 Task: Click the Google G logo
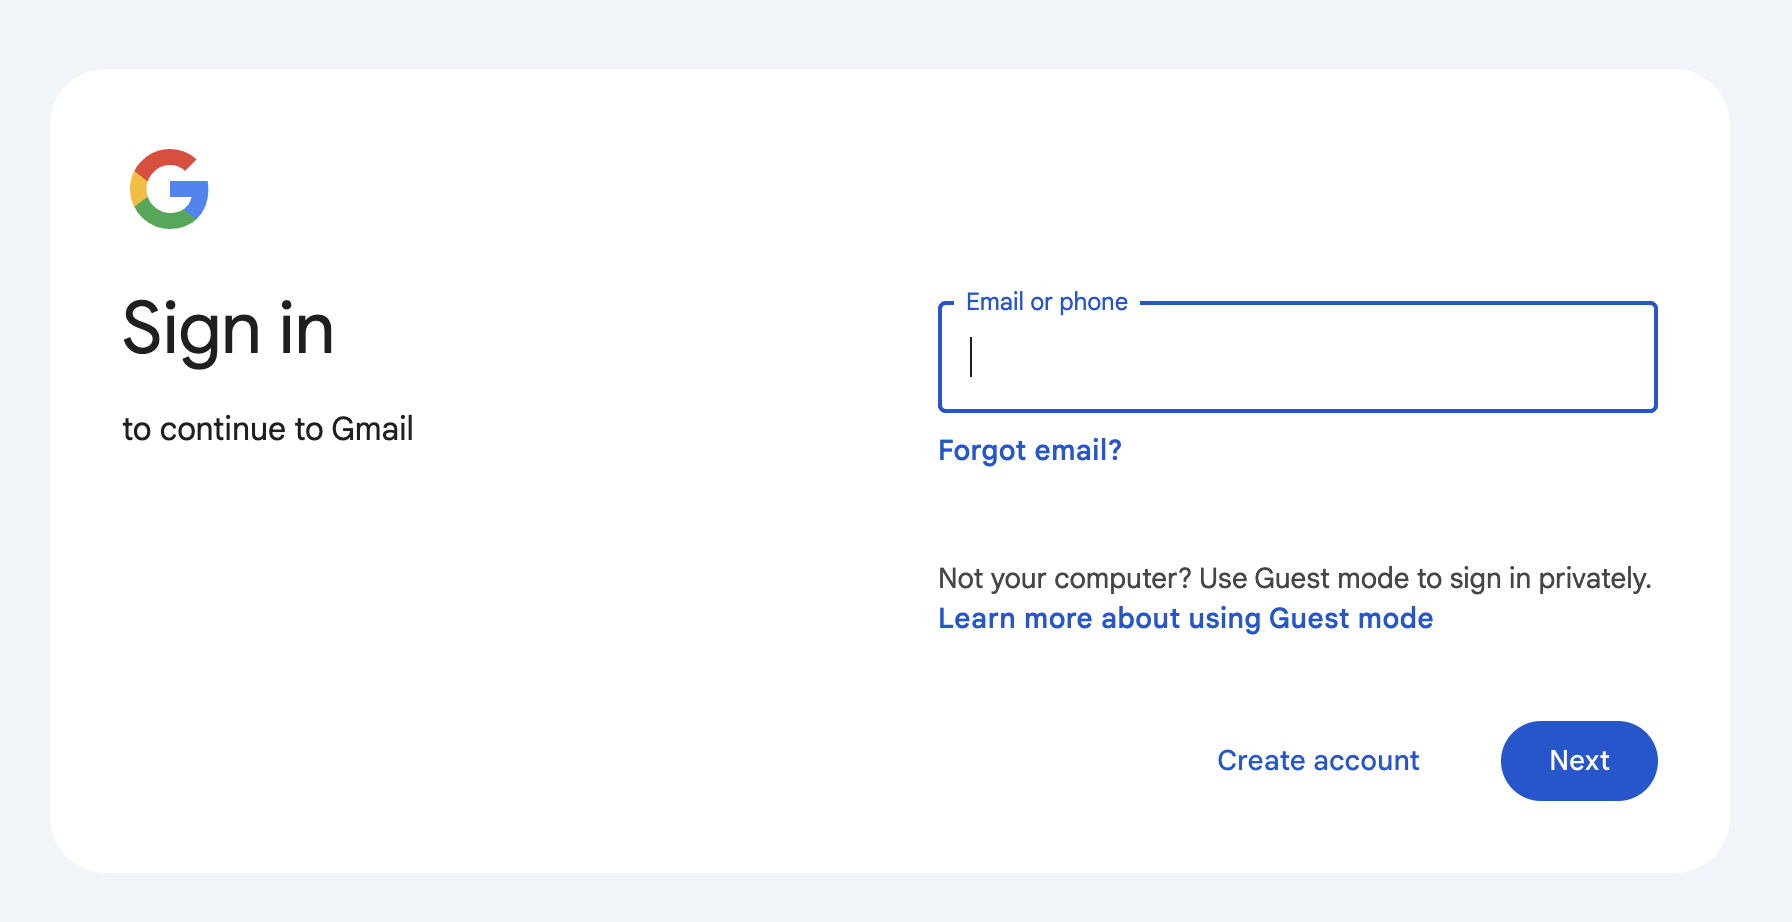tap(169, 189)
